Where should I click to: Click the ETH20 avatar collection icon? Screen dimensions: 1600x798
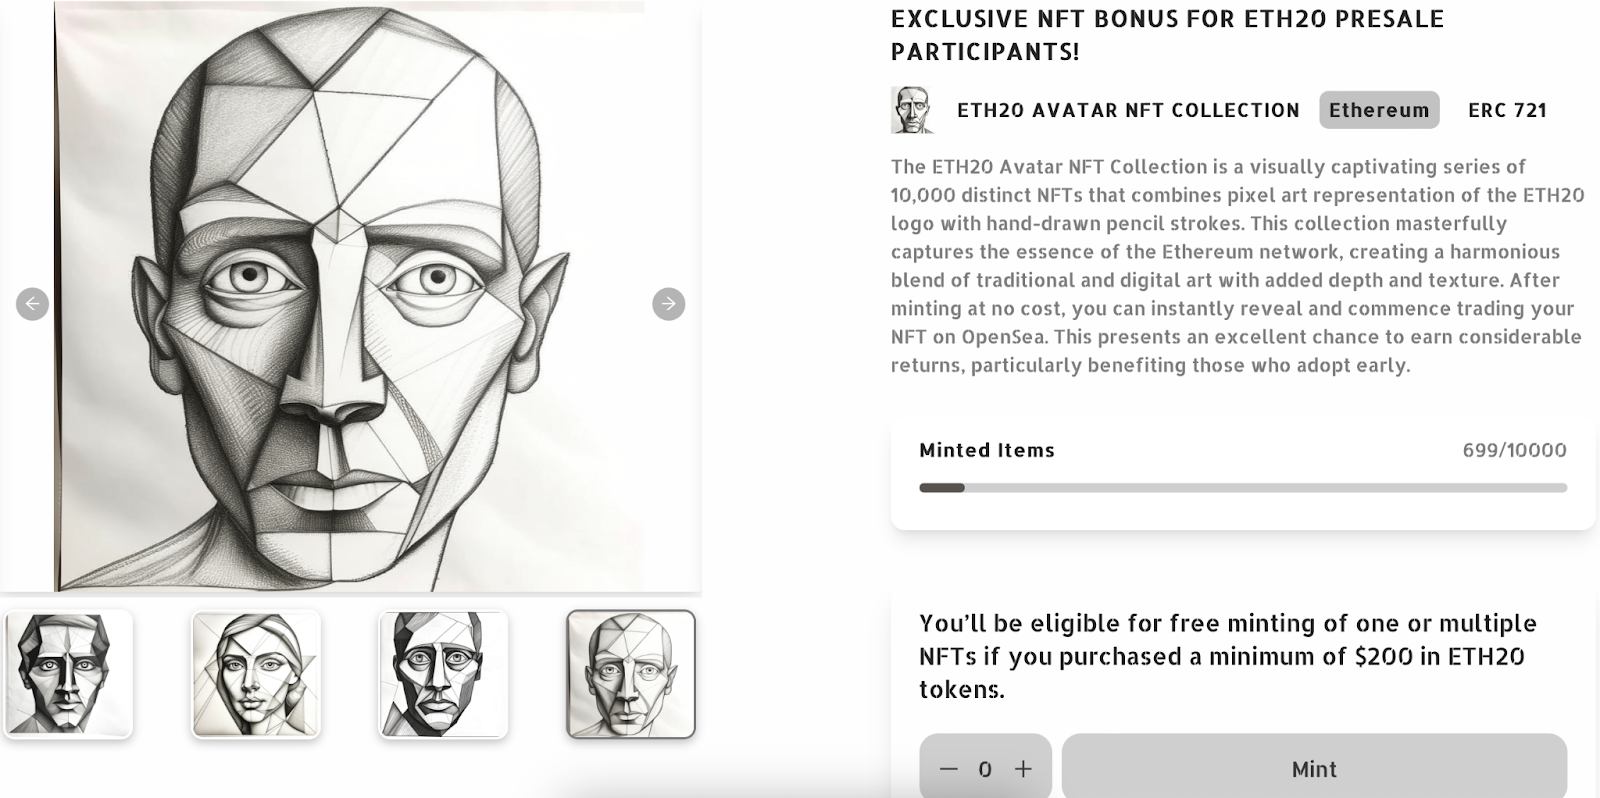[911, 110]
